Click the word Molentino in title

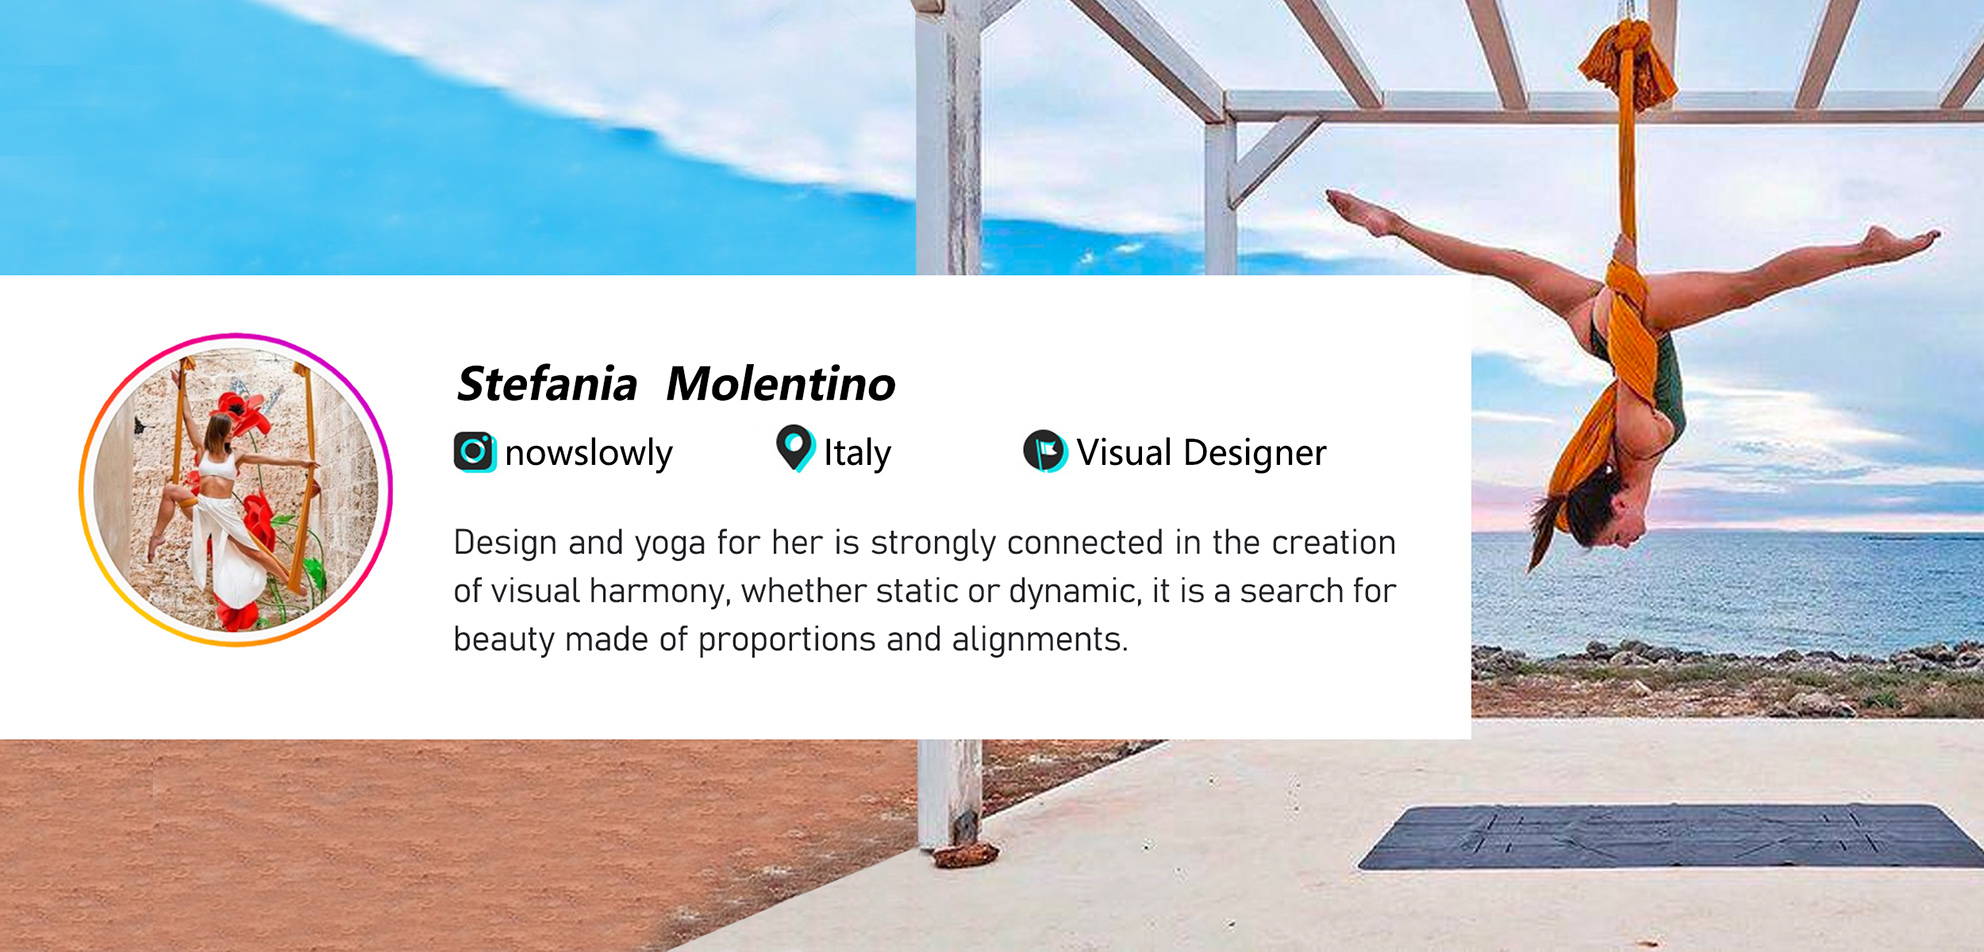[x=780, y=384]
